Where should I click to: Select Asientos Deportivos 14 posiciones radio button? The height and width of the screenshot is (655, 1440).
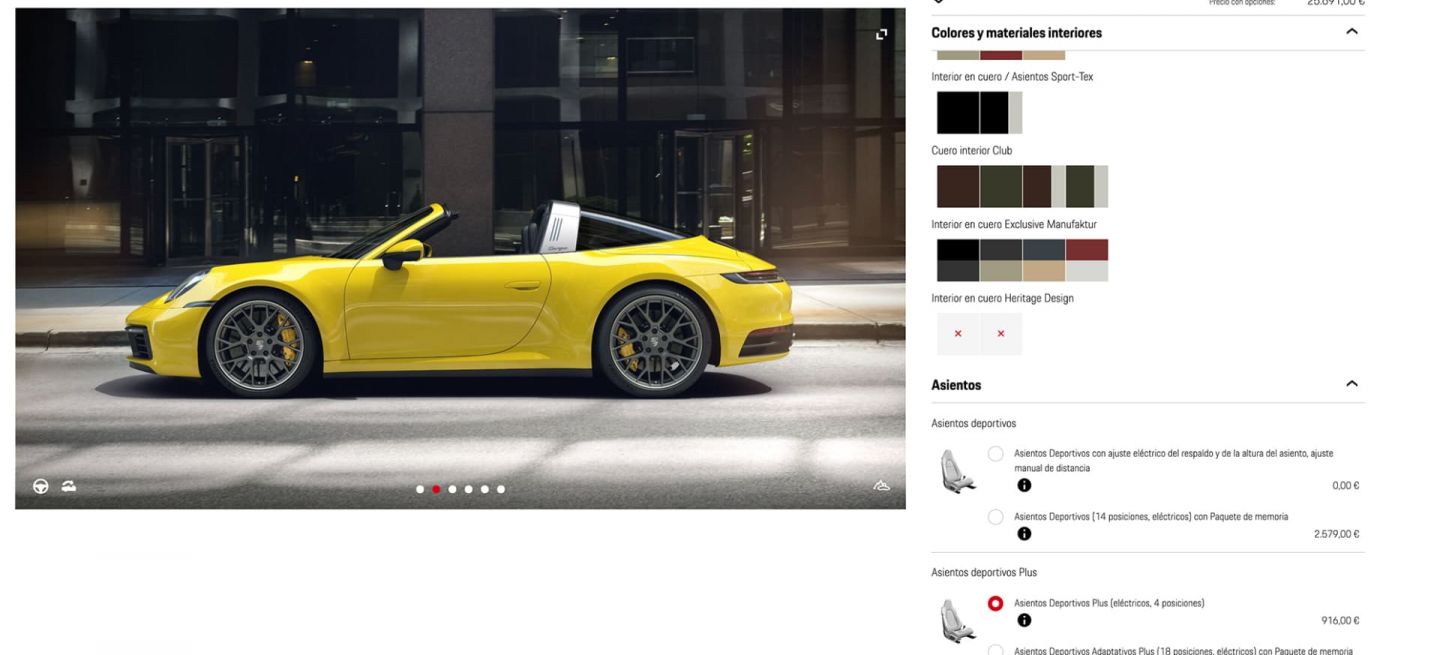click(x=995, y=517)
